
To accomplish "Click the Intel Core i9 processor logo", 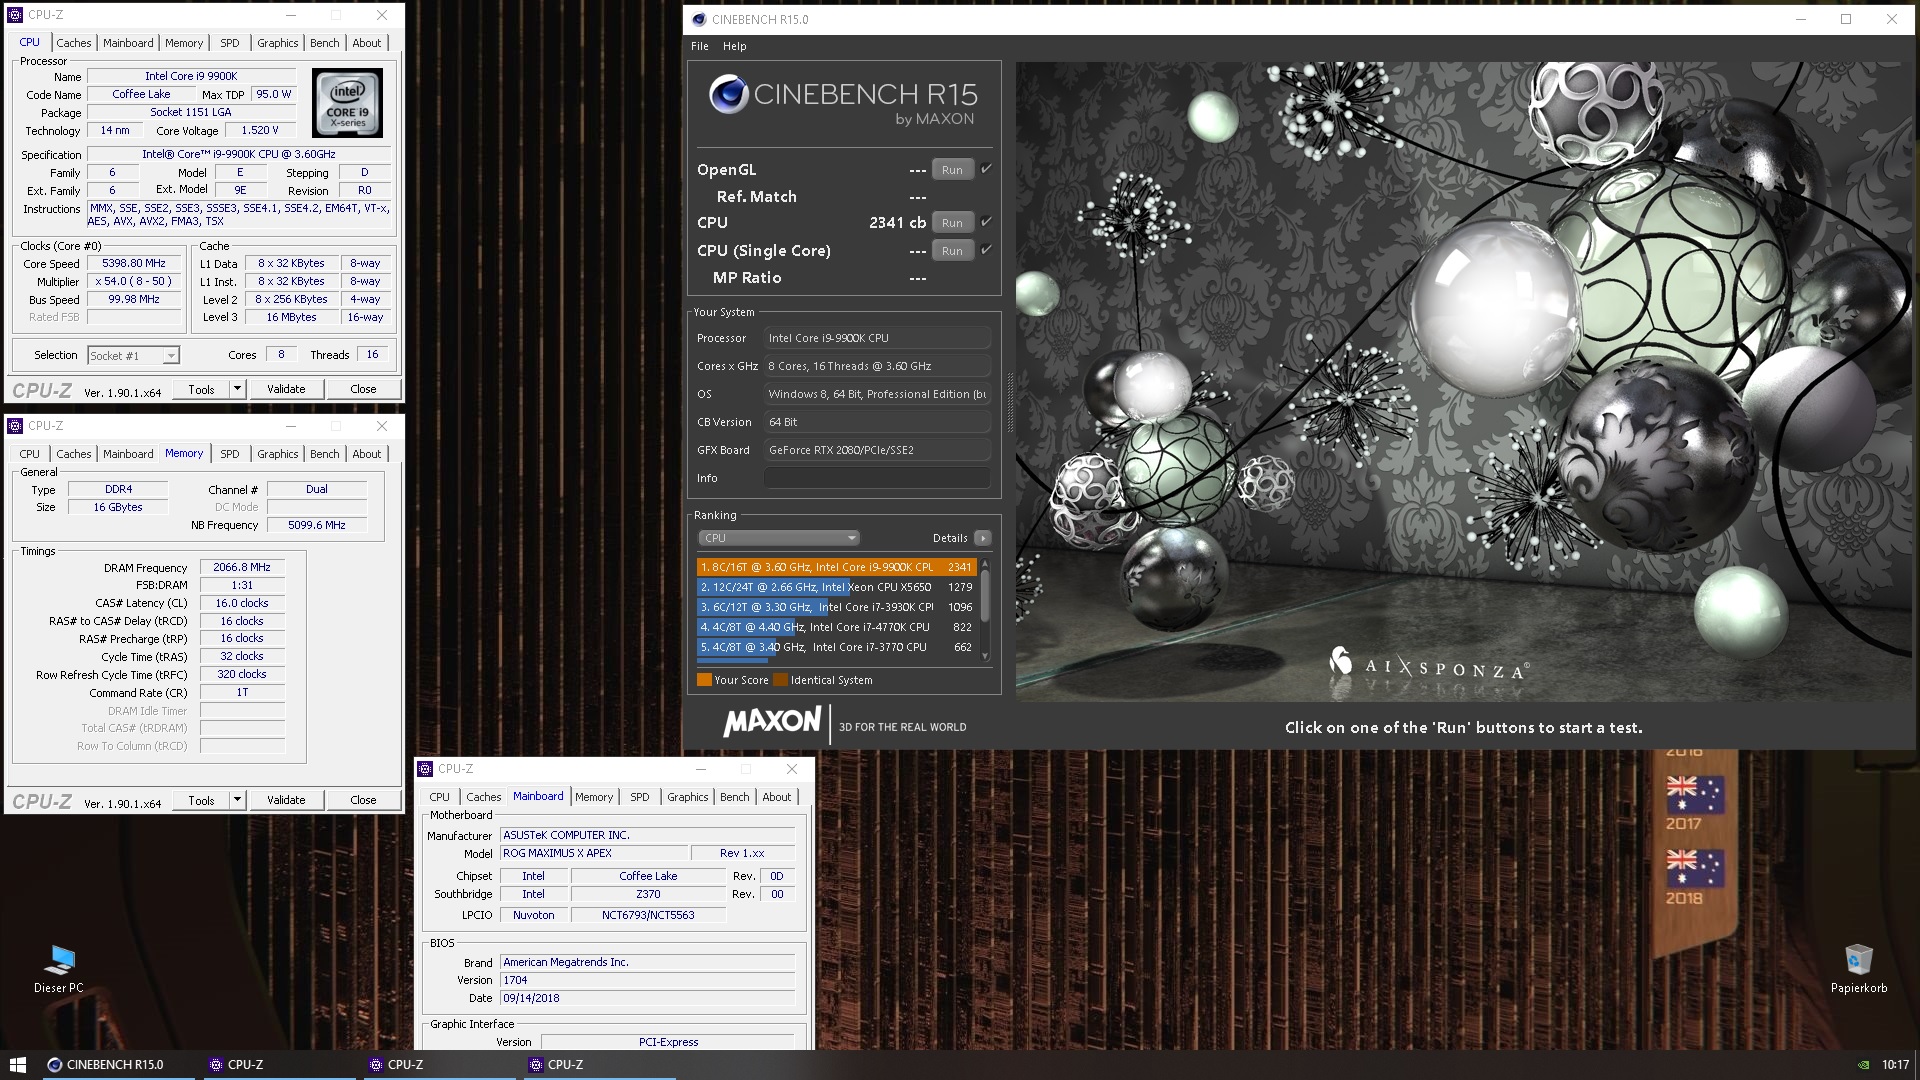I will [x=347, y=103].
